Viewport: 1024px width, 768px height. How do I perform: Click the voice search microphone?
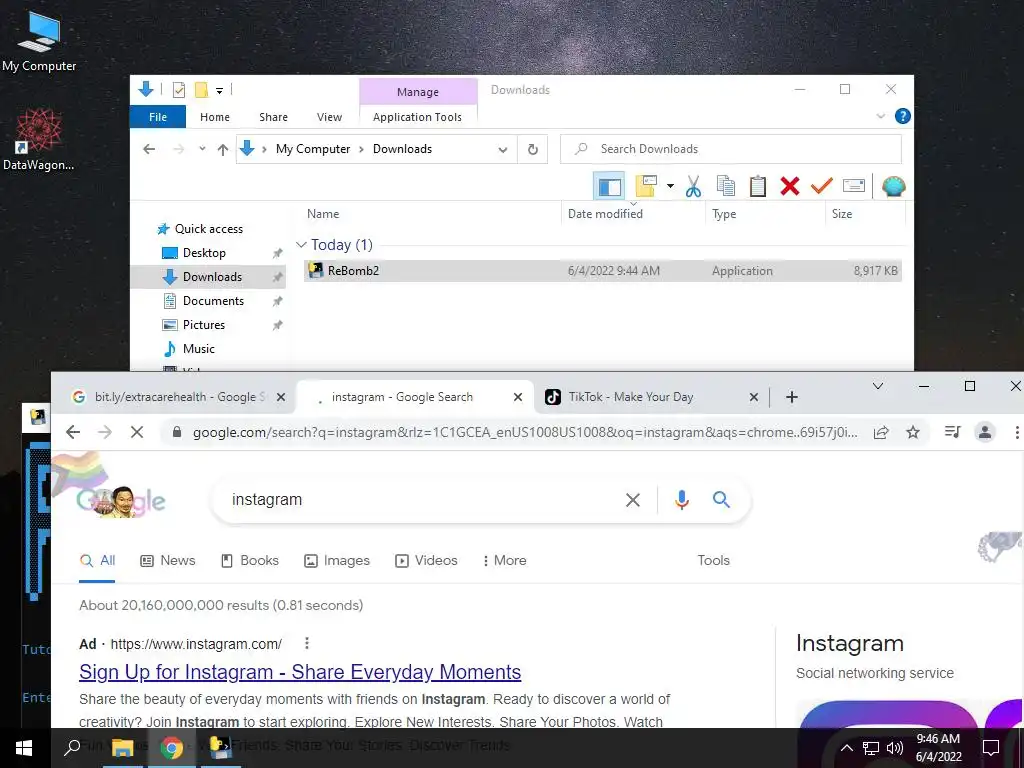(681, 500)
